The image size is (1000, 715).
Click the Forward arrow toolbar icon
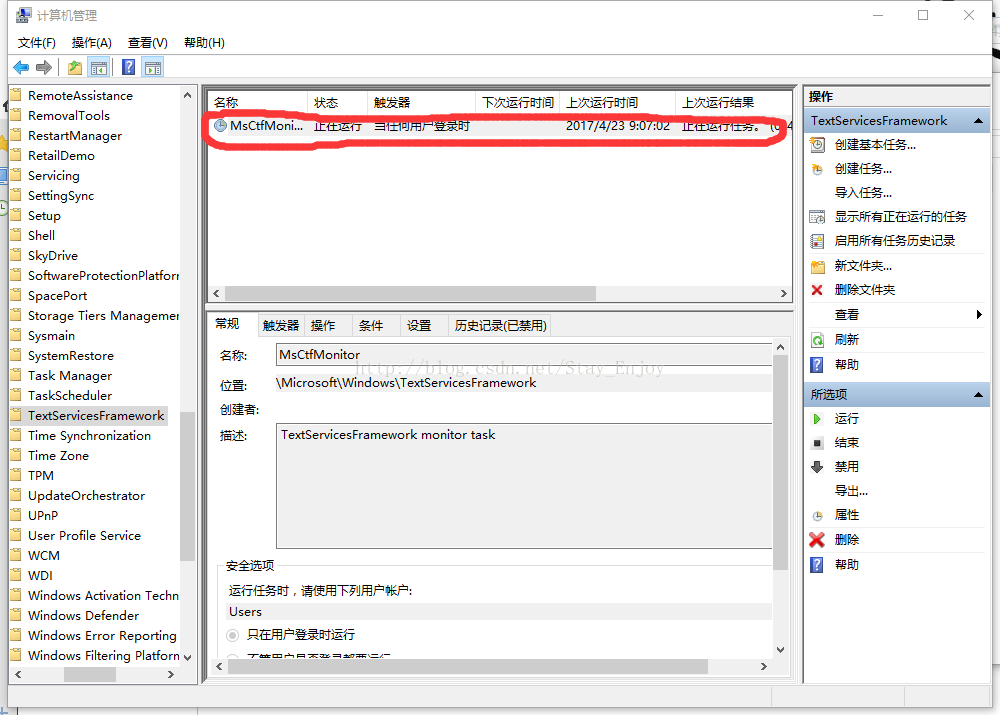coord(44,67)
